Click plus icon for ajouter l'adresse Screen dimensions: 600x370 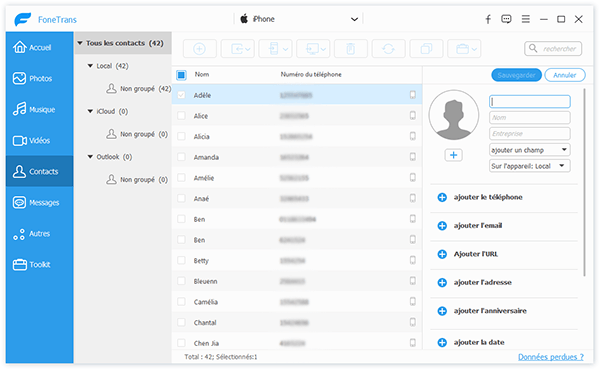tap(442, 282)
